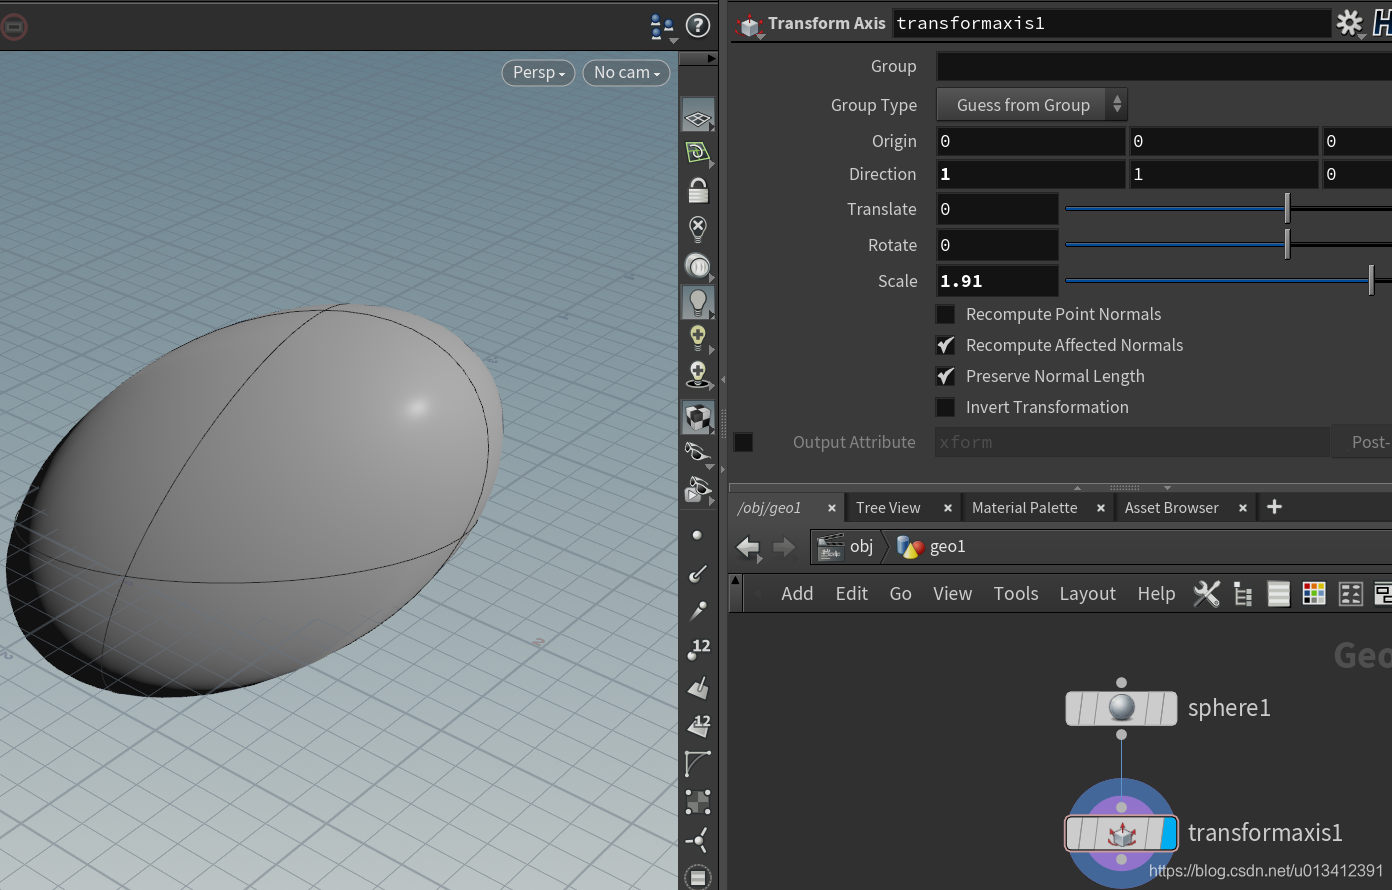Show primitive numbers display option

pyautogui.click(x=698, y=725)
